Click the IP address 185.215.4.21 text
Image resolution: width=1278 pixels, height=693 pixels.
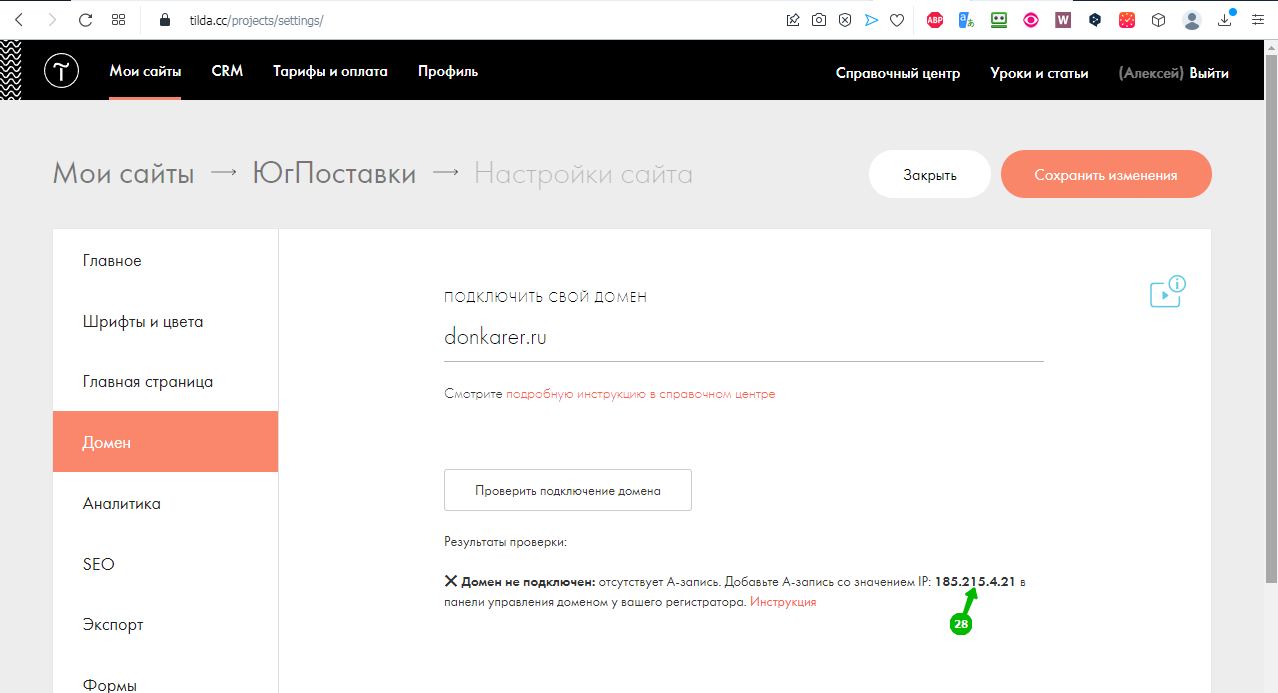point(975,581)
